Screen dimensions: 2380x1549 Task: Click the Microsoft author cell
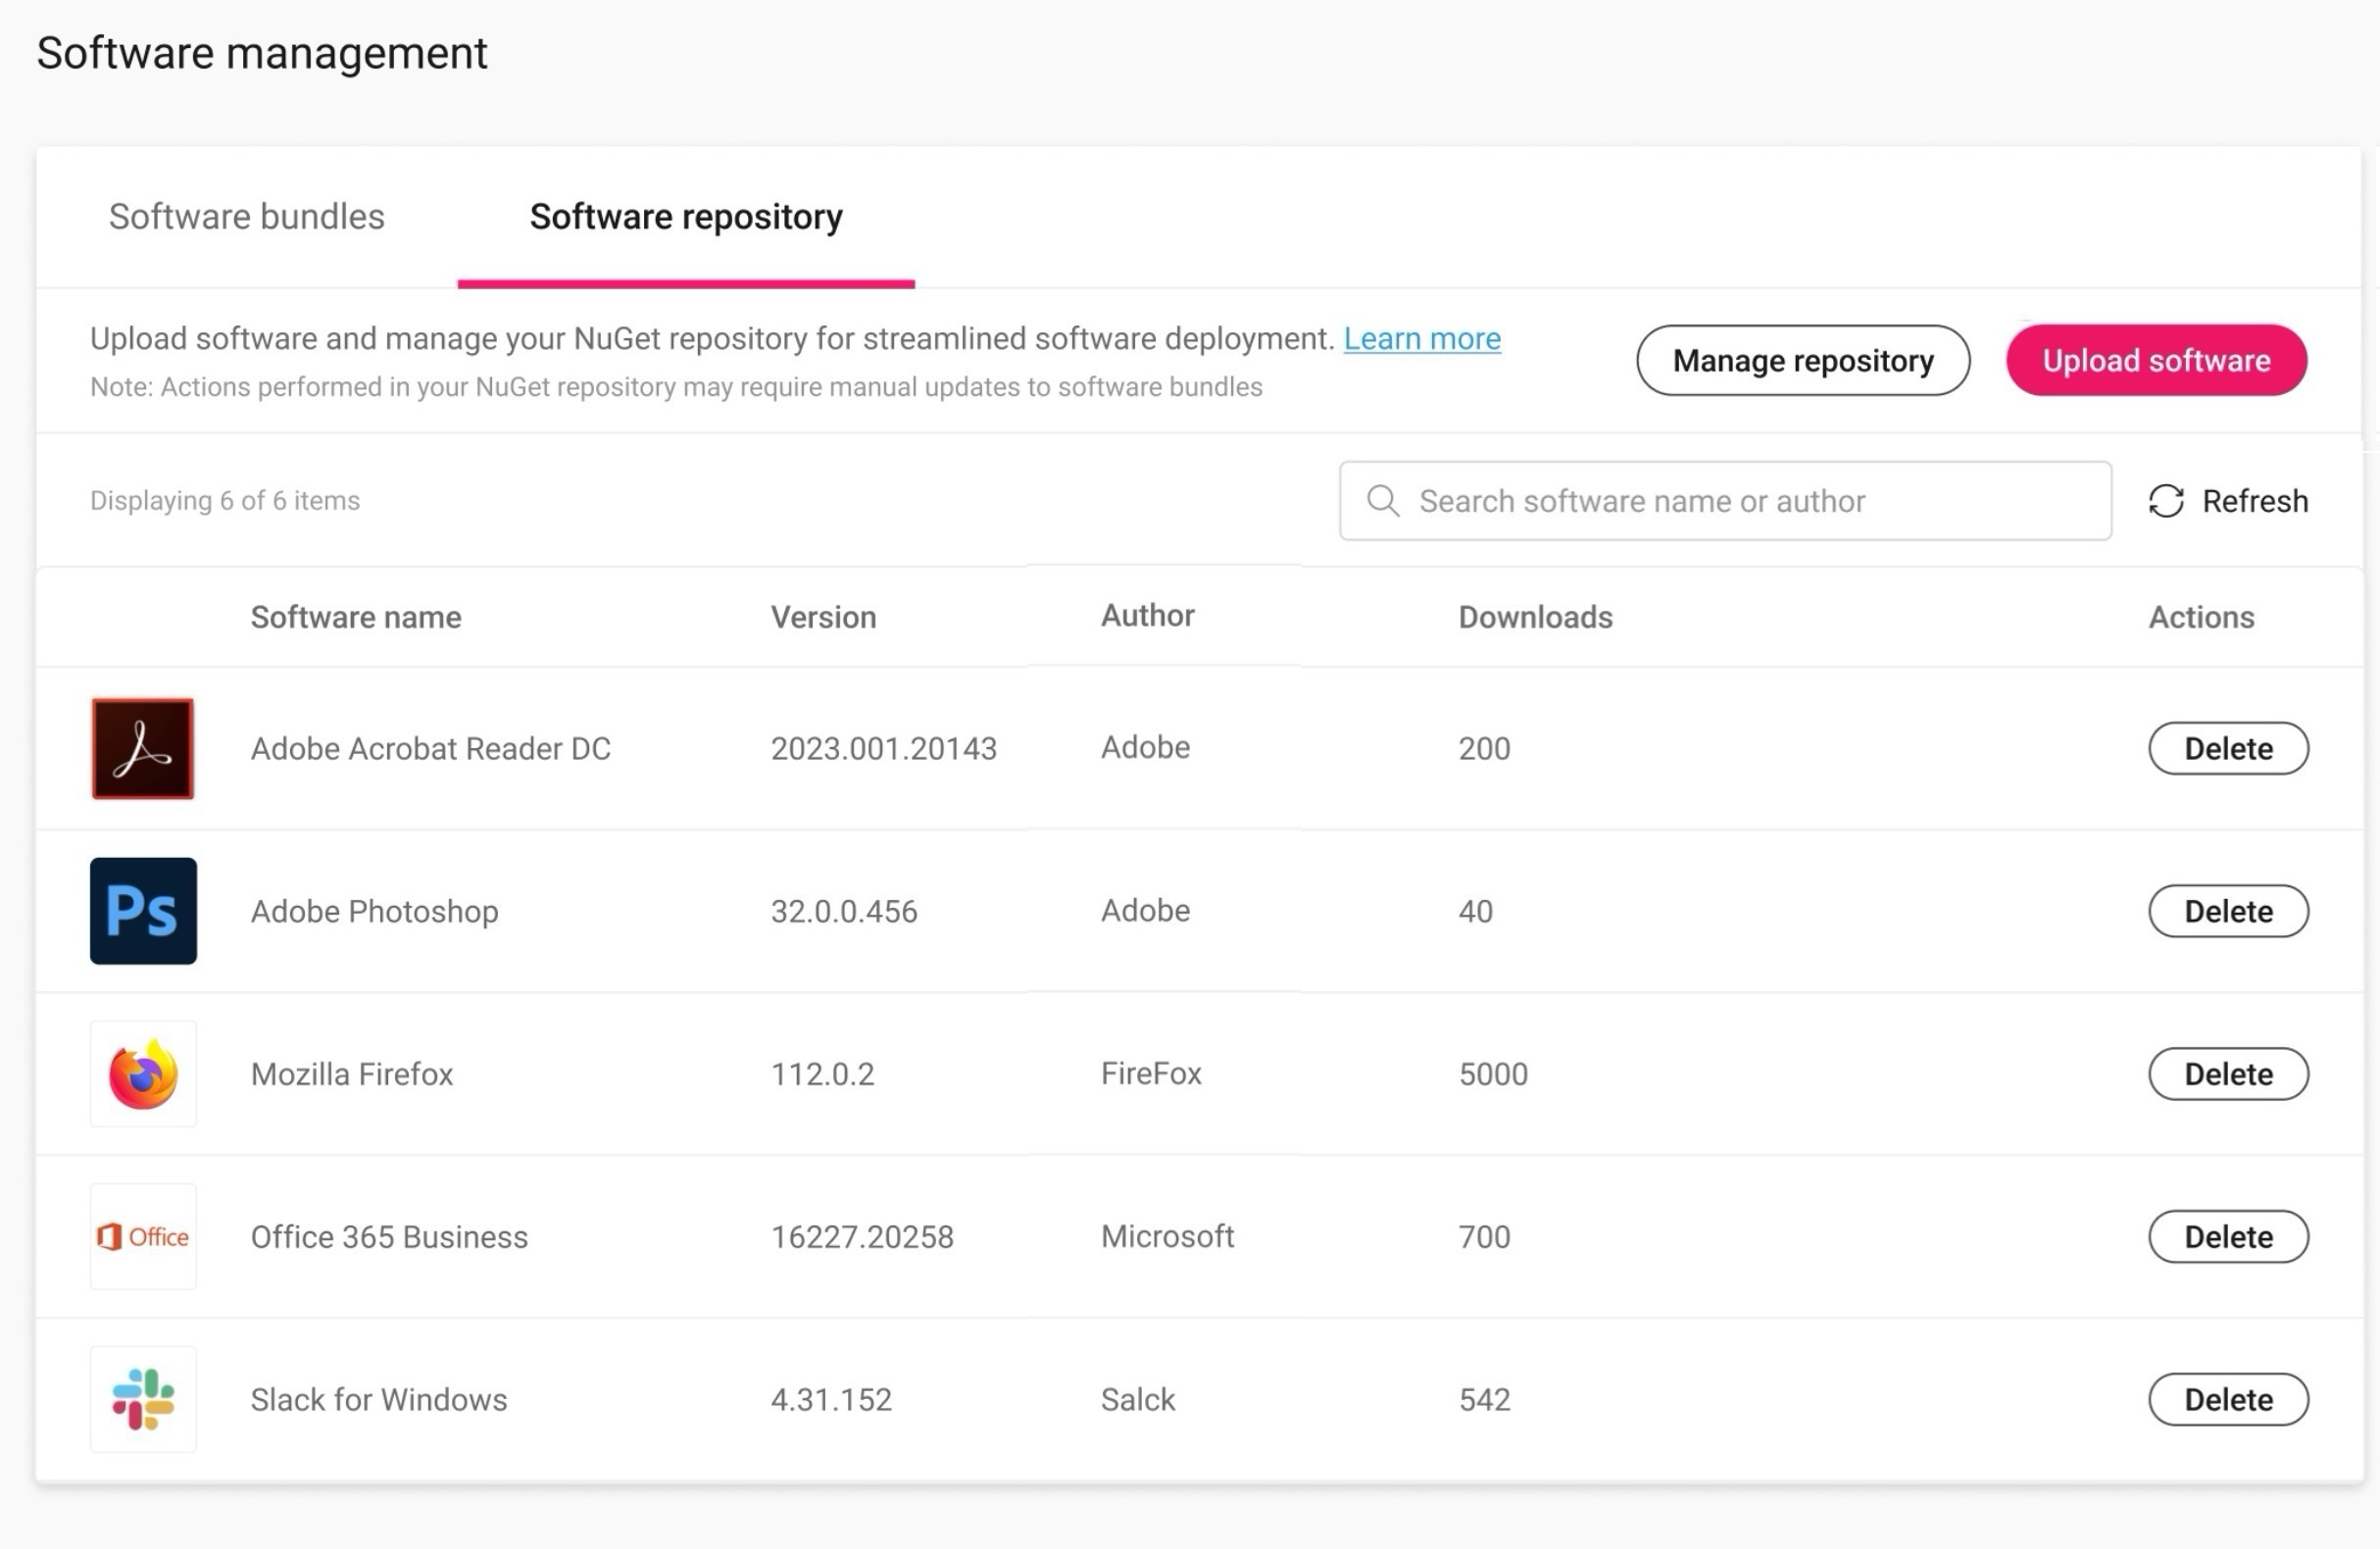(x=1167, y=1236)
